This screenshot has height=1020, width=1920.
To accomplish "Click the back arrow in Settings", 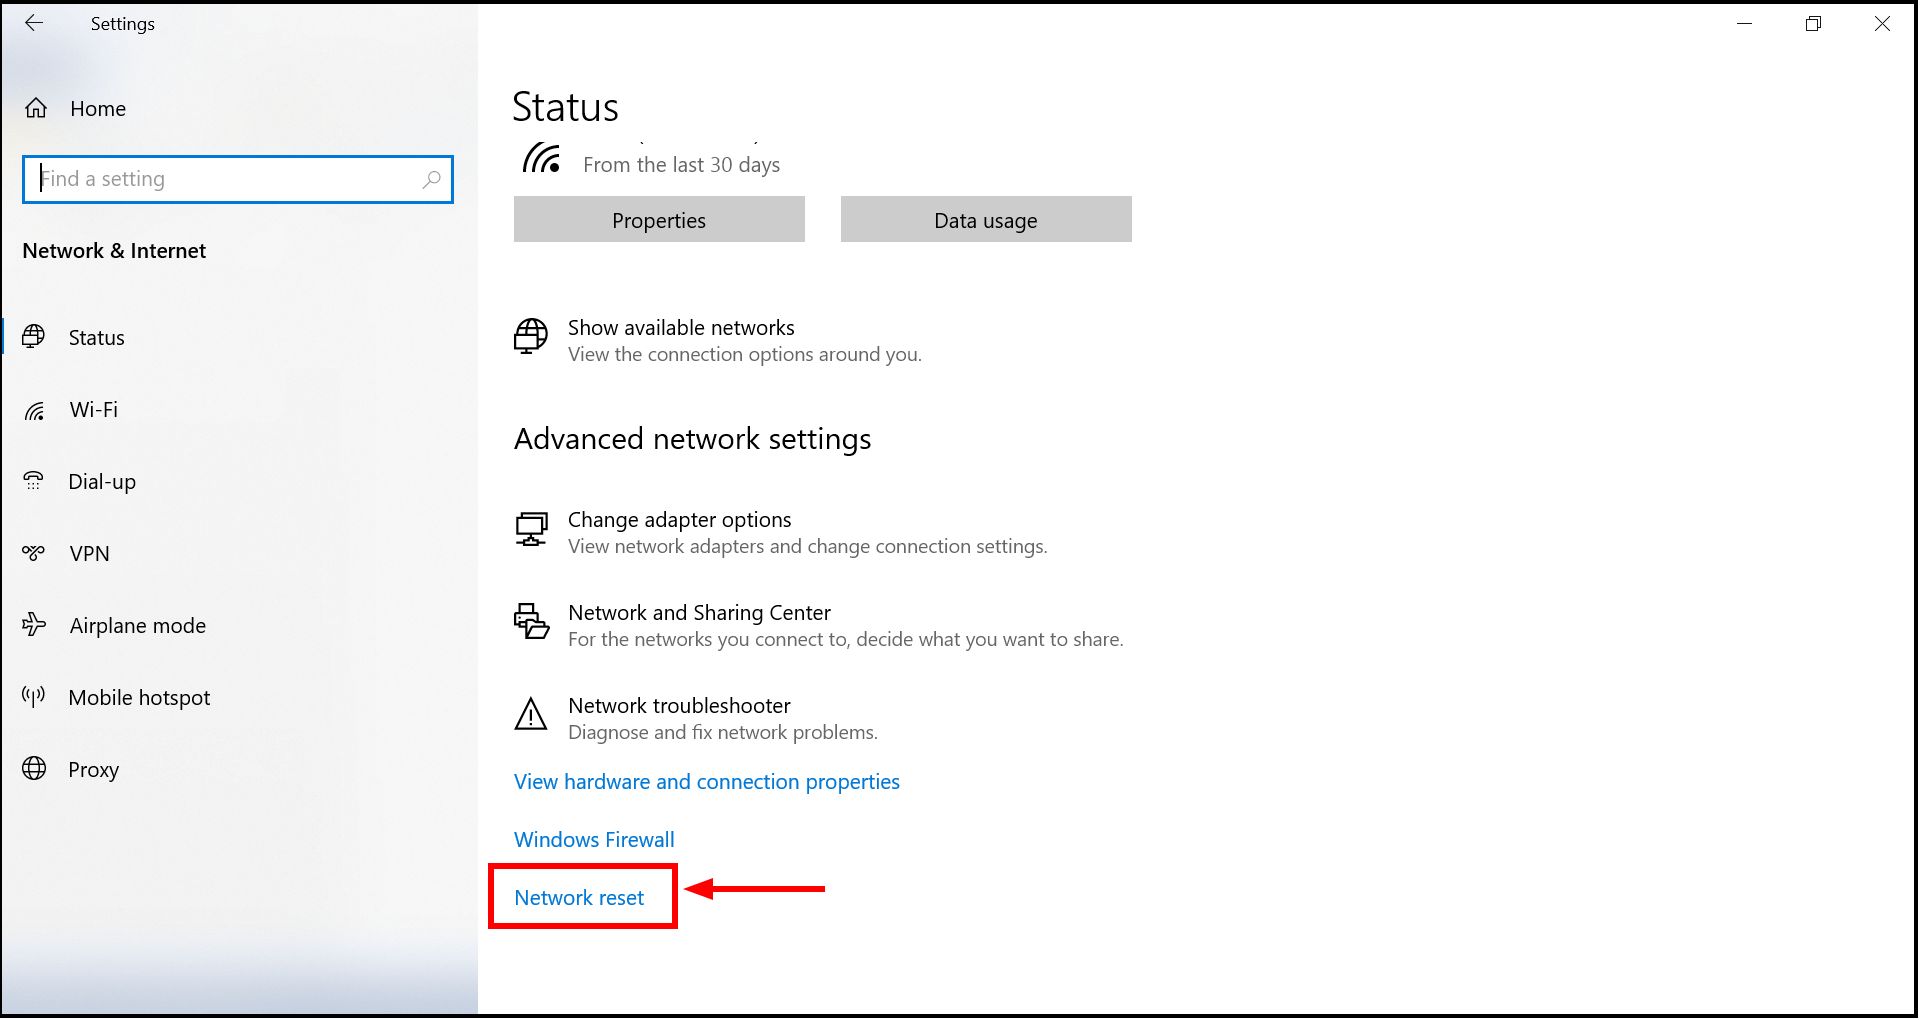I will (x=34, y=23).
